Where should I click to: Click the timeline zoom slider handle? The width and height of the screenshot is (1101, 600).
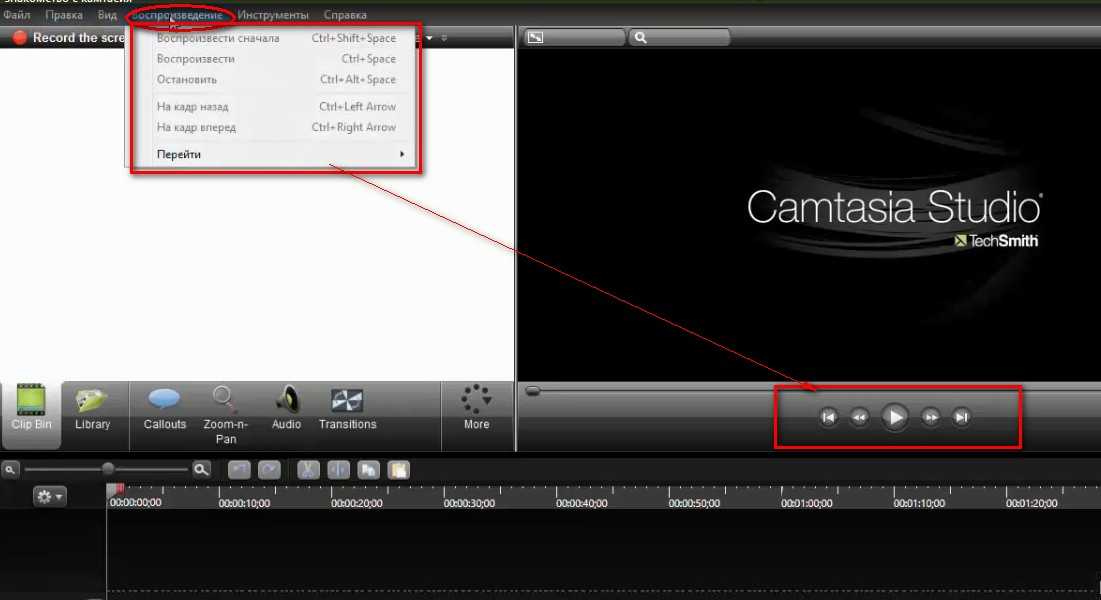pos(108,468)
